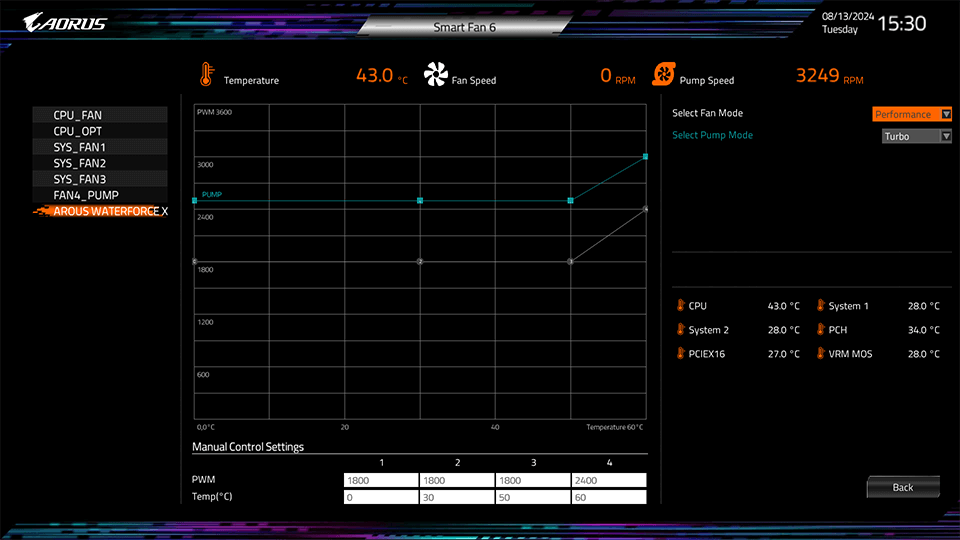
Task: Select SYS_FAN1 in the fan list
Action: (80, 147)
